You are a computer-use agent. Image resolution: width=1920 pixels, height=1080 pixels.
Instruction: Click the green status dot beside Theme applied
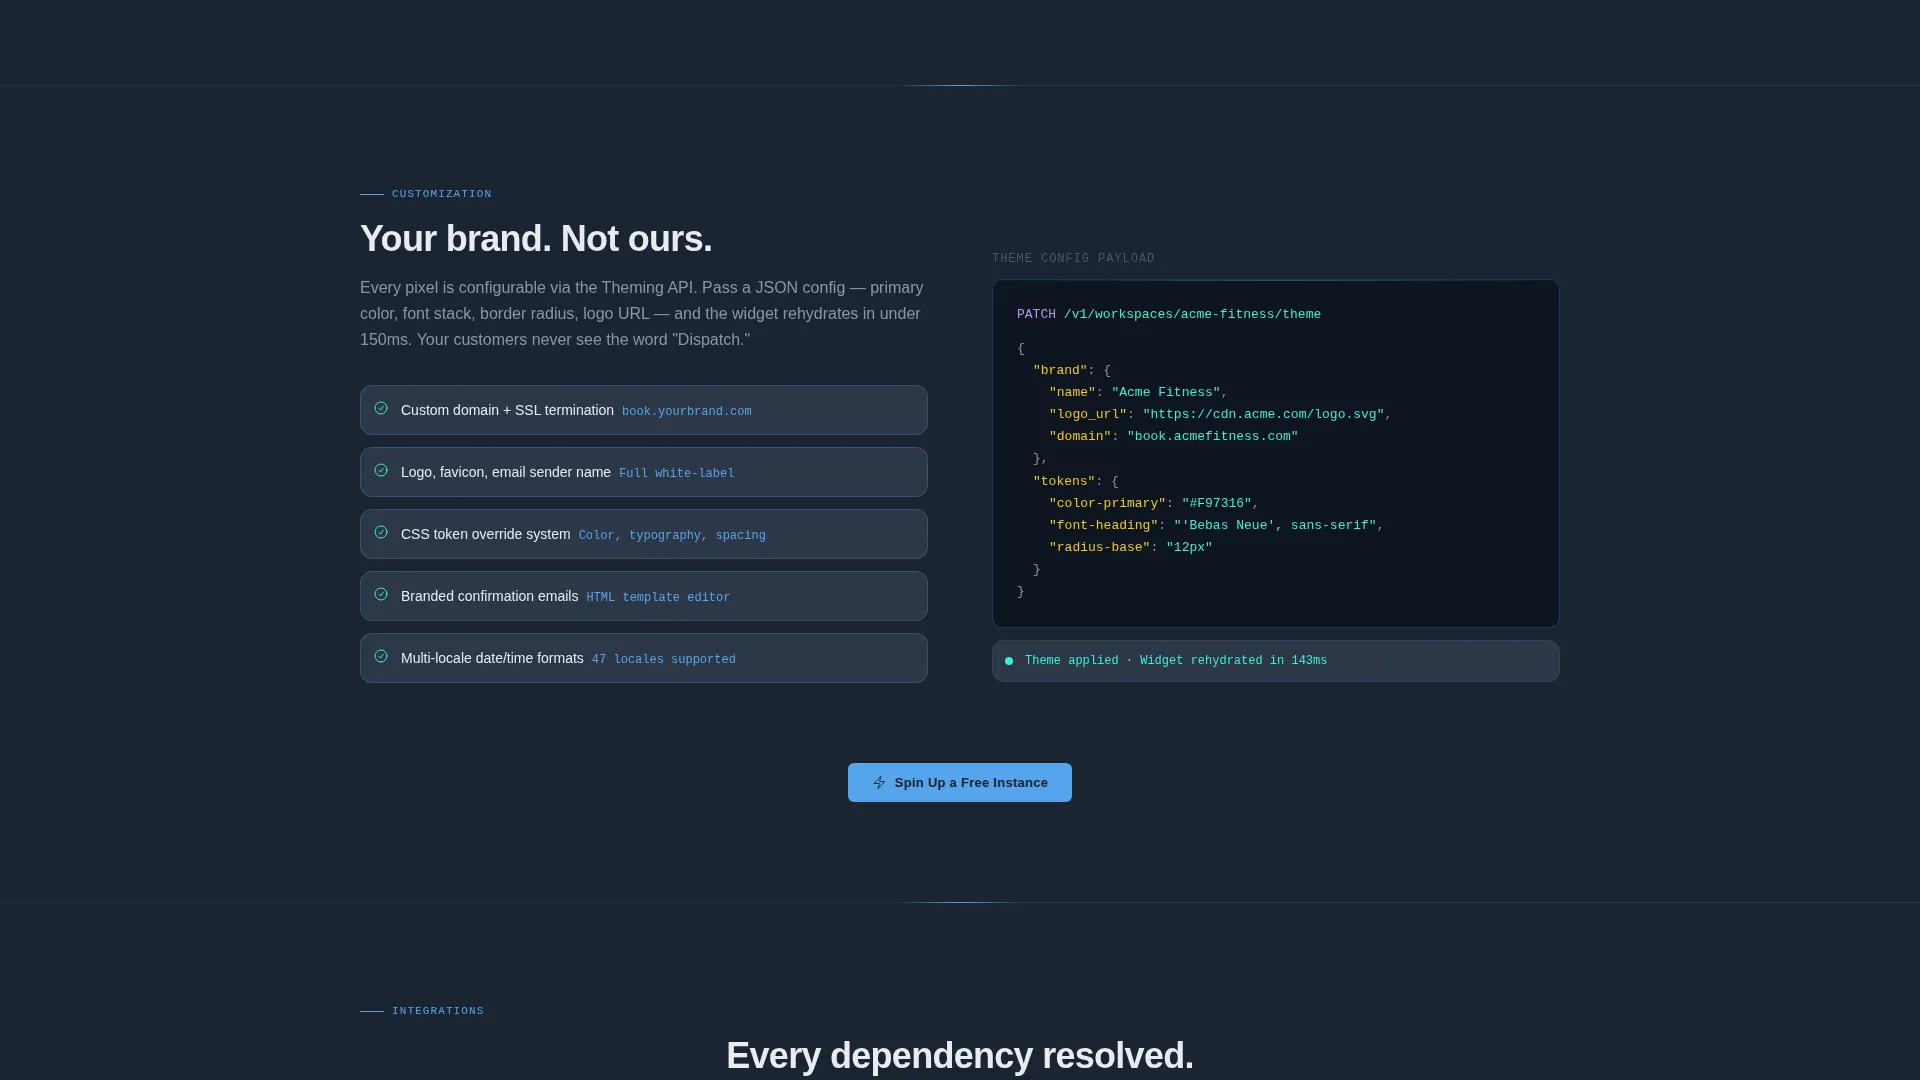pos(1009,661)
